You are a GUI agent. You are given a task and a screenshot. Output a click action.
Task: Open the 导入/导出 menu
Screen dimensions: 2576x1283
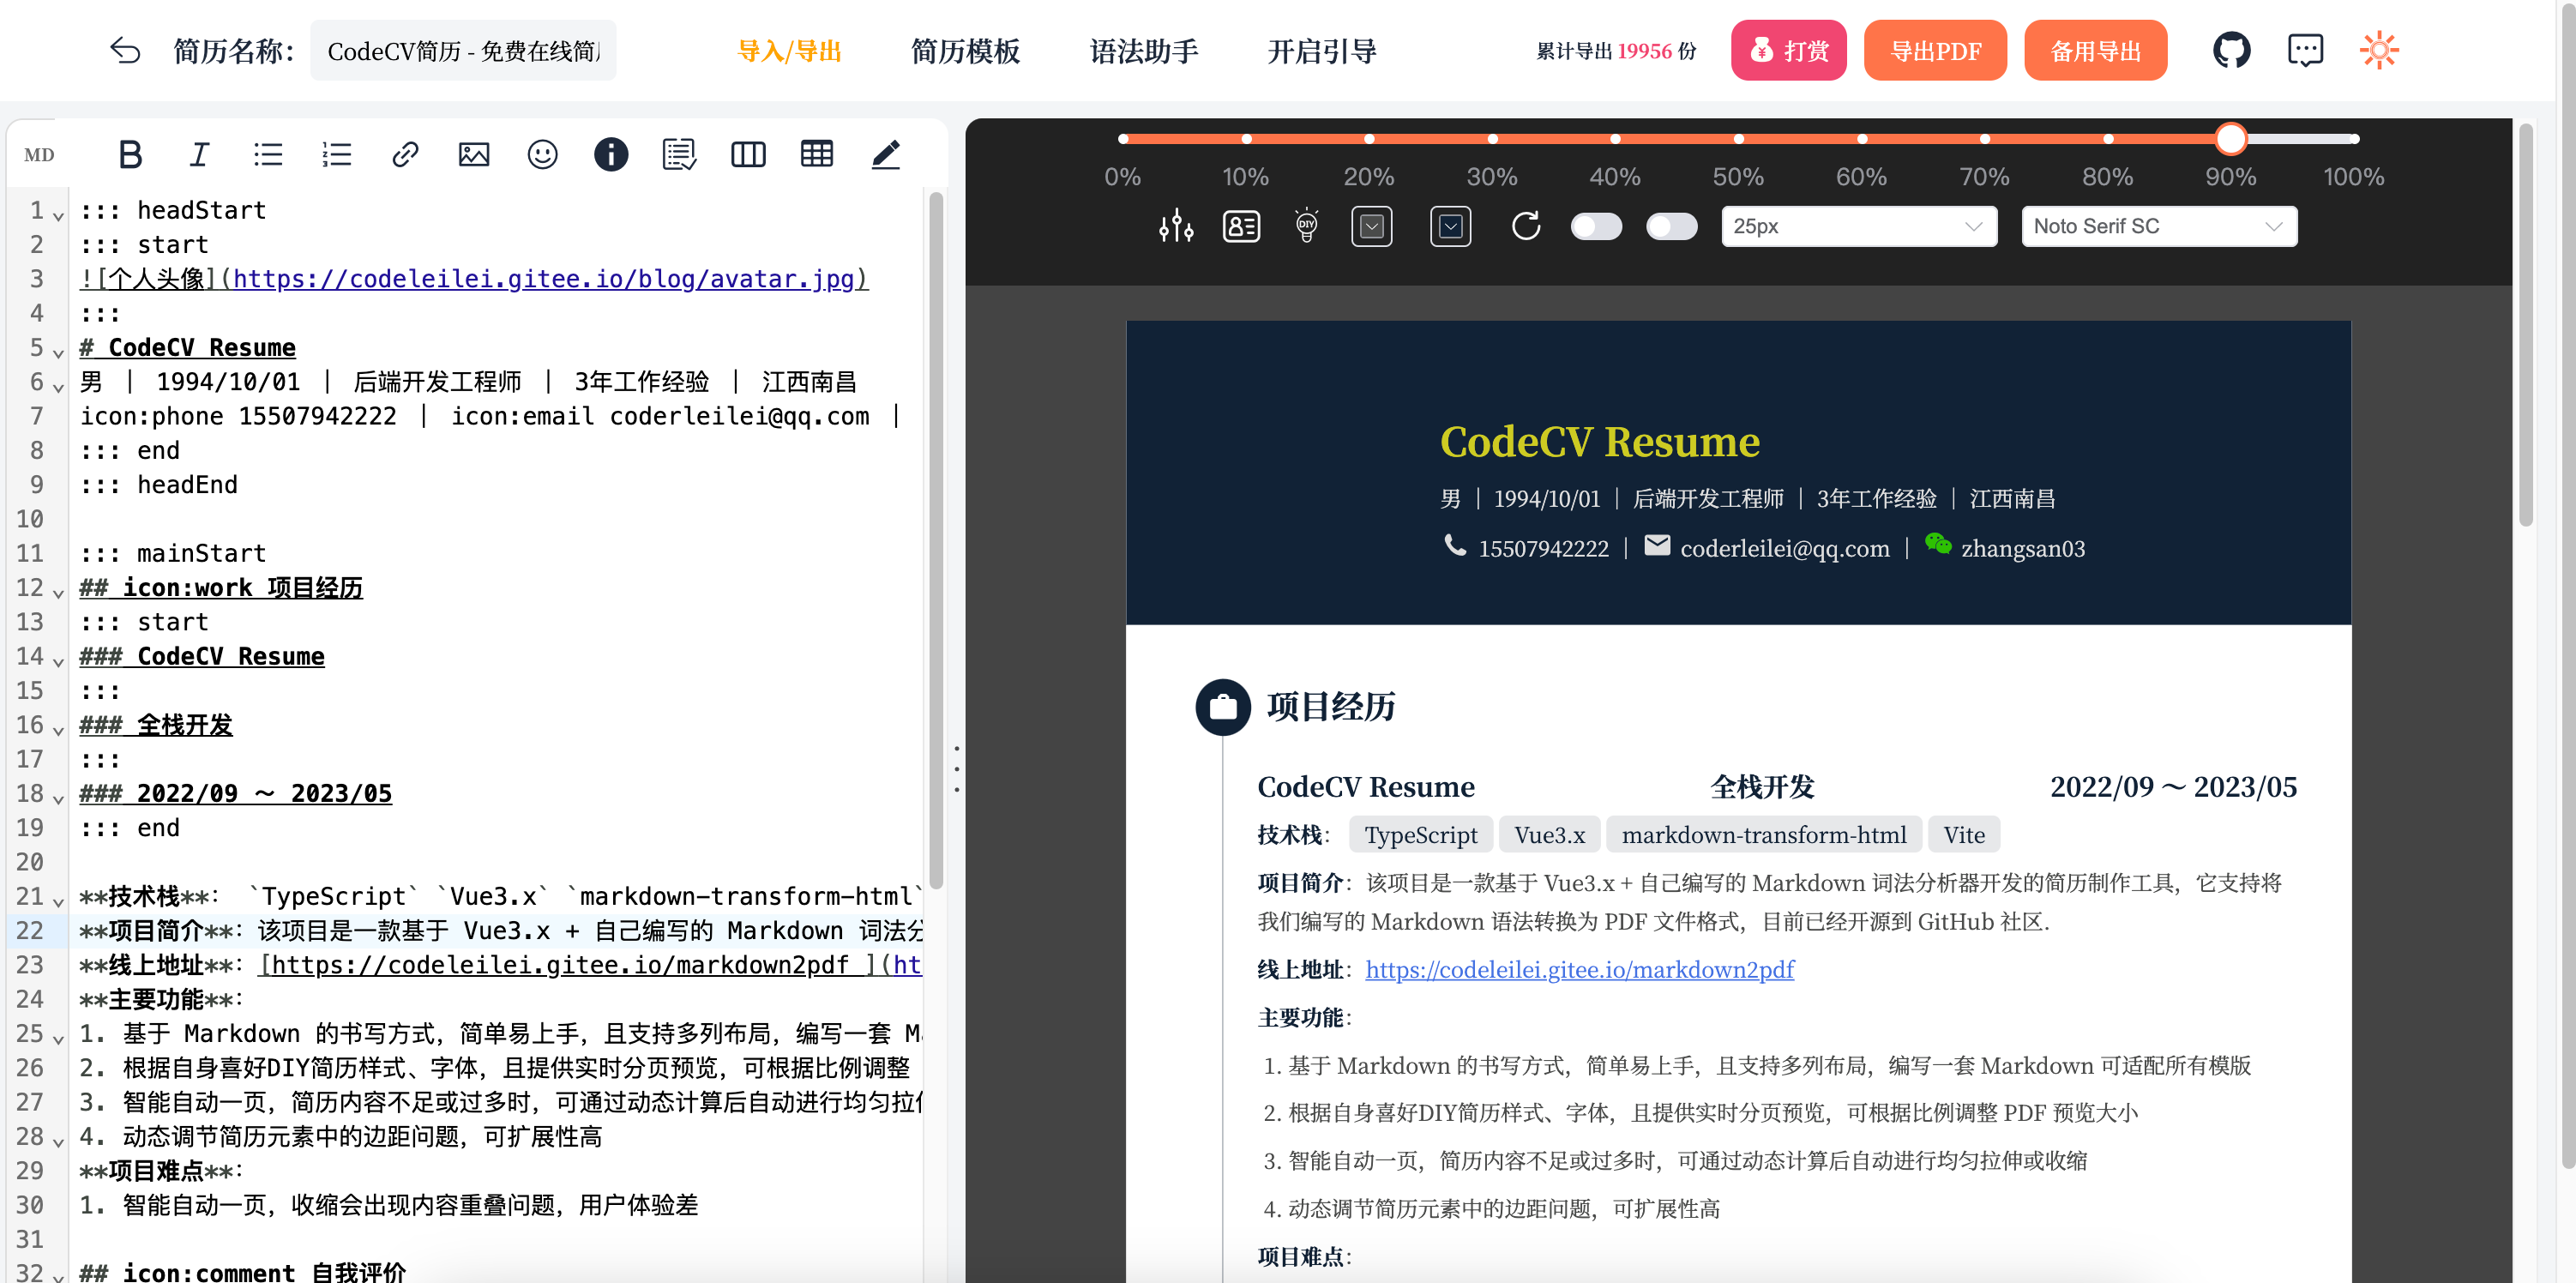789,51
